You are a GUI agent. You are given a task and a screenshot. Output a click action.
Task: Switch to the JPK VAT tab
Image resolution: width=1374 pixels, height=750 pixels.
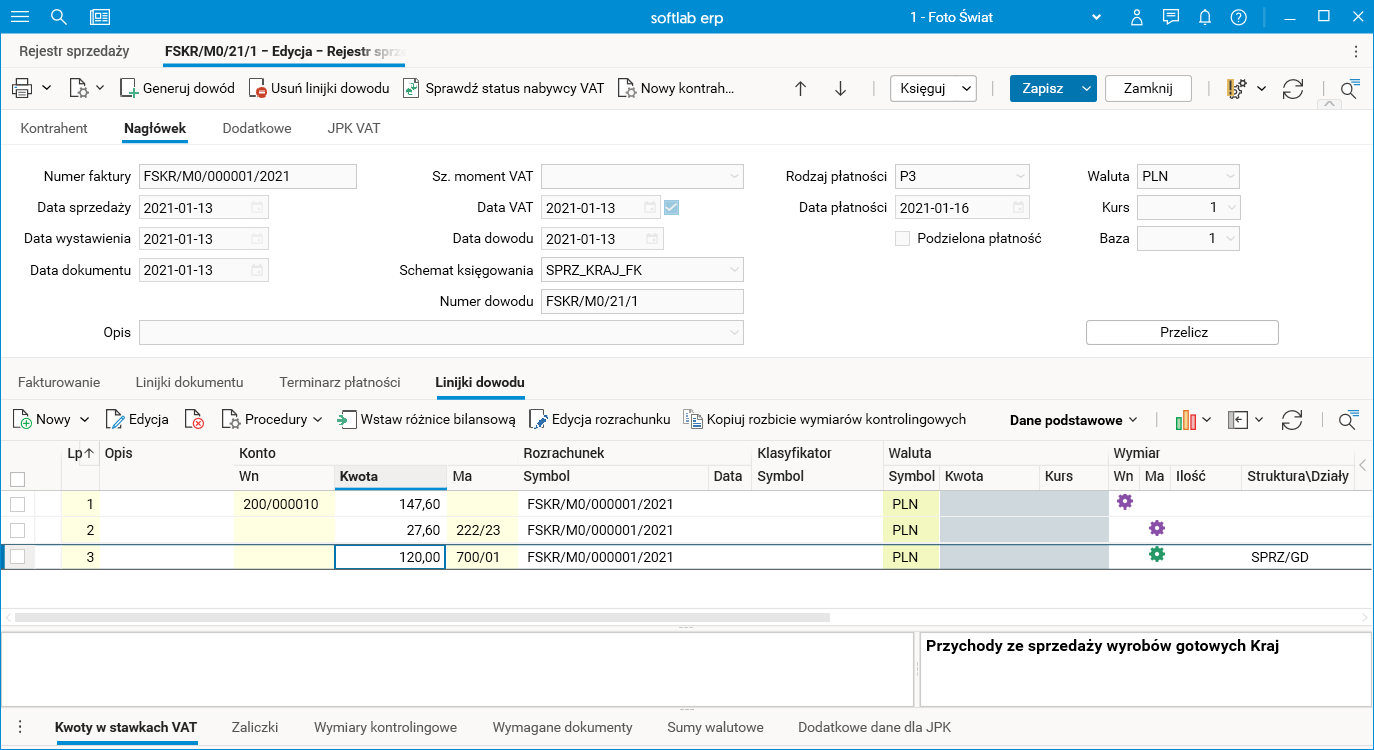click(x=353, y=128)
